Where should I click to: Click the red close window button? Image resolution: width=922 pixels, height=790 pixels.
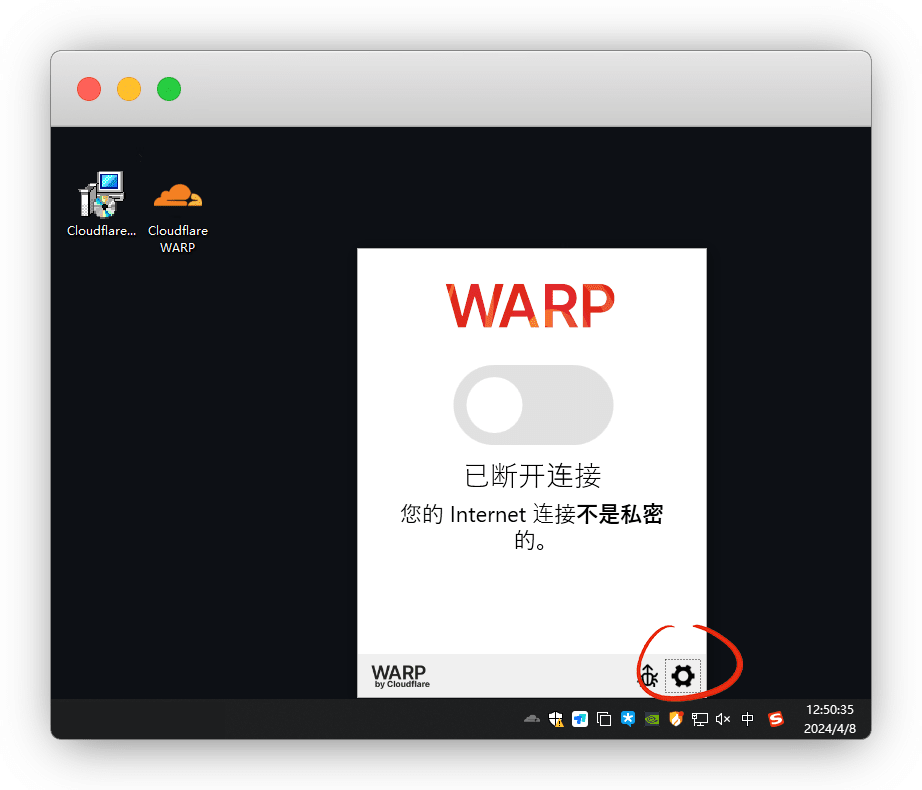pyautogui.click(x=89, y=89)
